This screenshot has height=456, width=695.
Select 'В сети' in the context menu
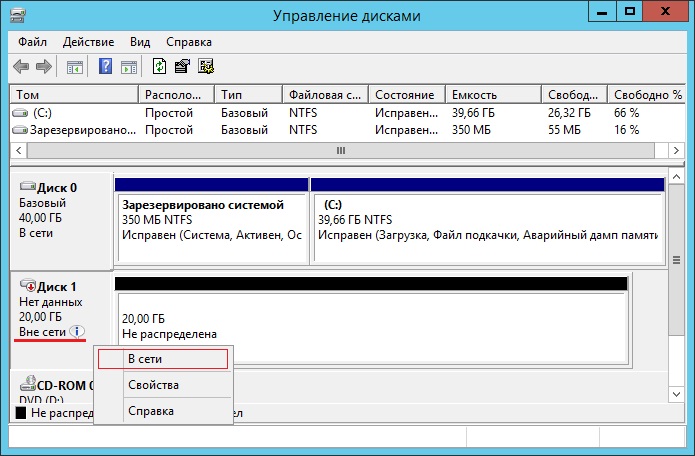point(163,358)
